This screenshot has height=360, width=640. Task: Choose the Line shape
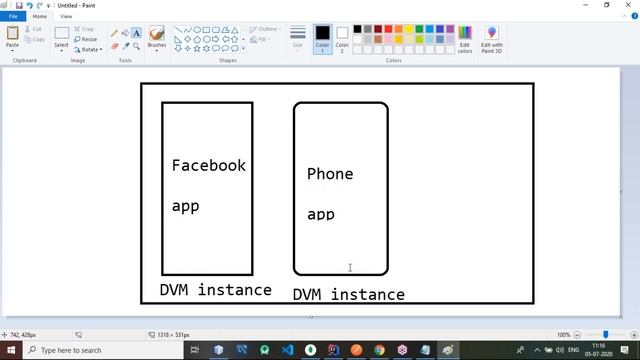(x=178, y=30)
